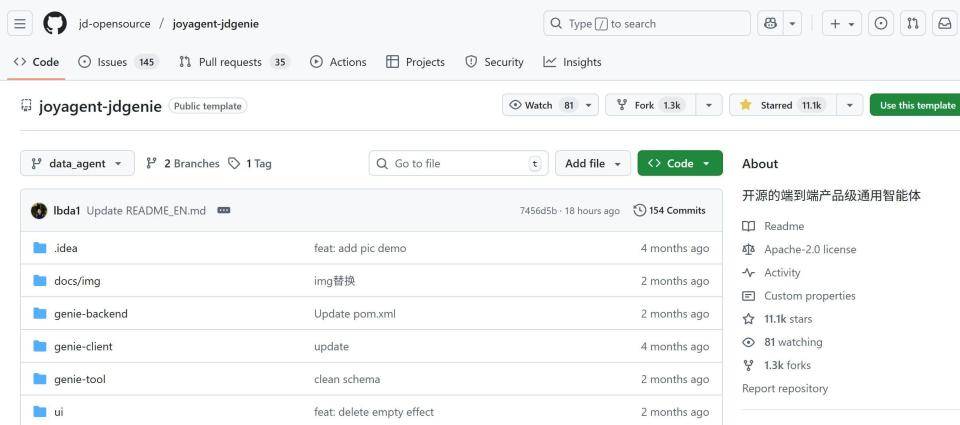The height and width of the screenshot is (425, 960).
Task: Go to GitHub homepage via logo
Action: point(55,24)
